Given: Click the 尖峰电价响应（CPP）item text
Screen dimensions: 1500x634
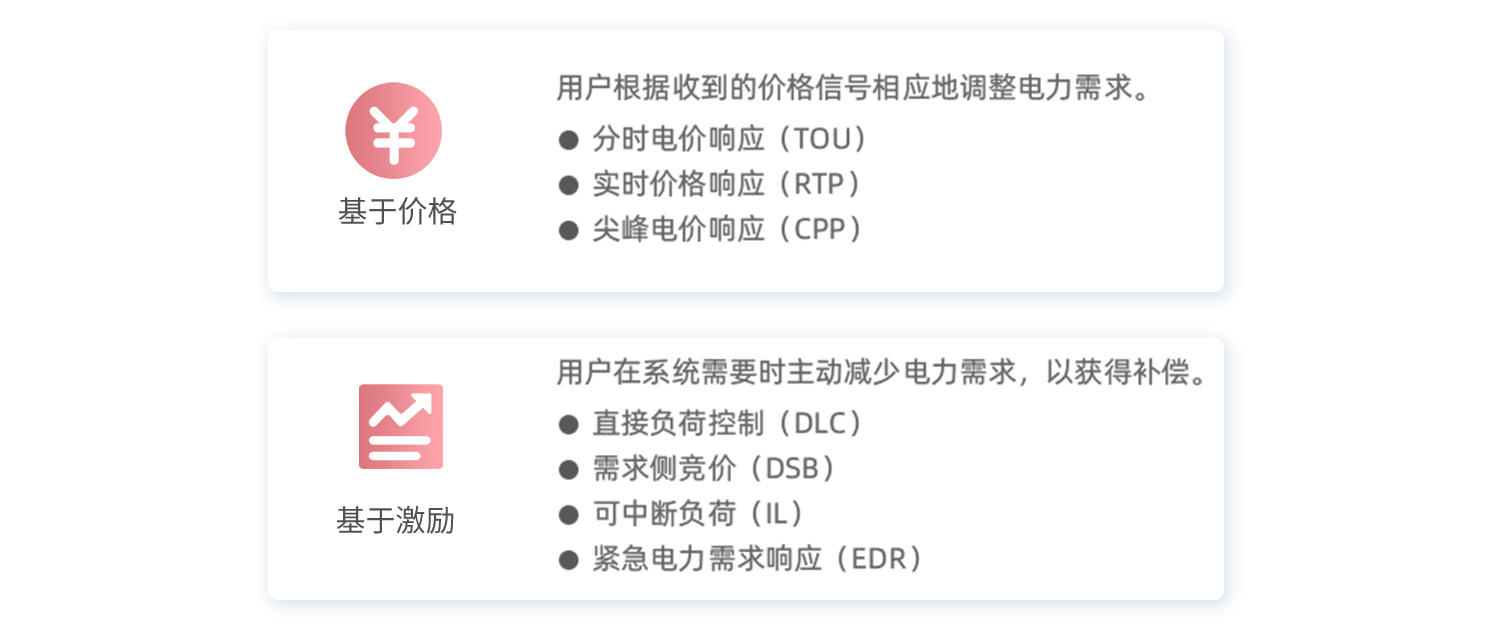Looking at the screenshot, I should (727, 229).
